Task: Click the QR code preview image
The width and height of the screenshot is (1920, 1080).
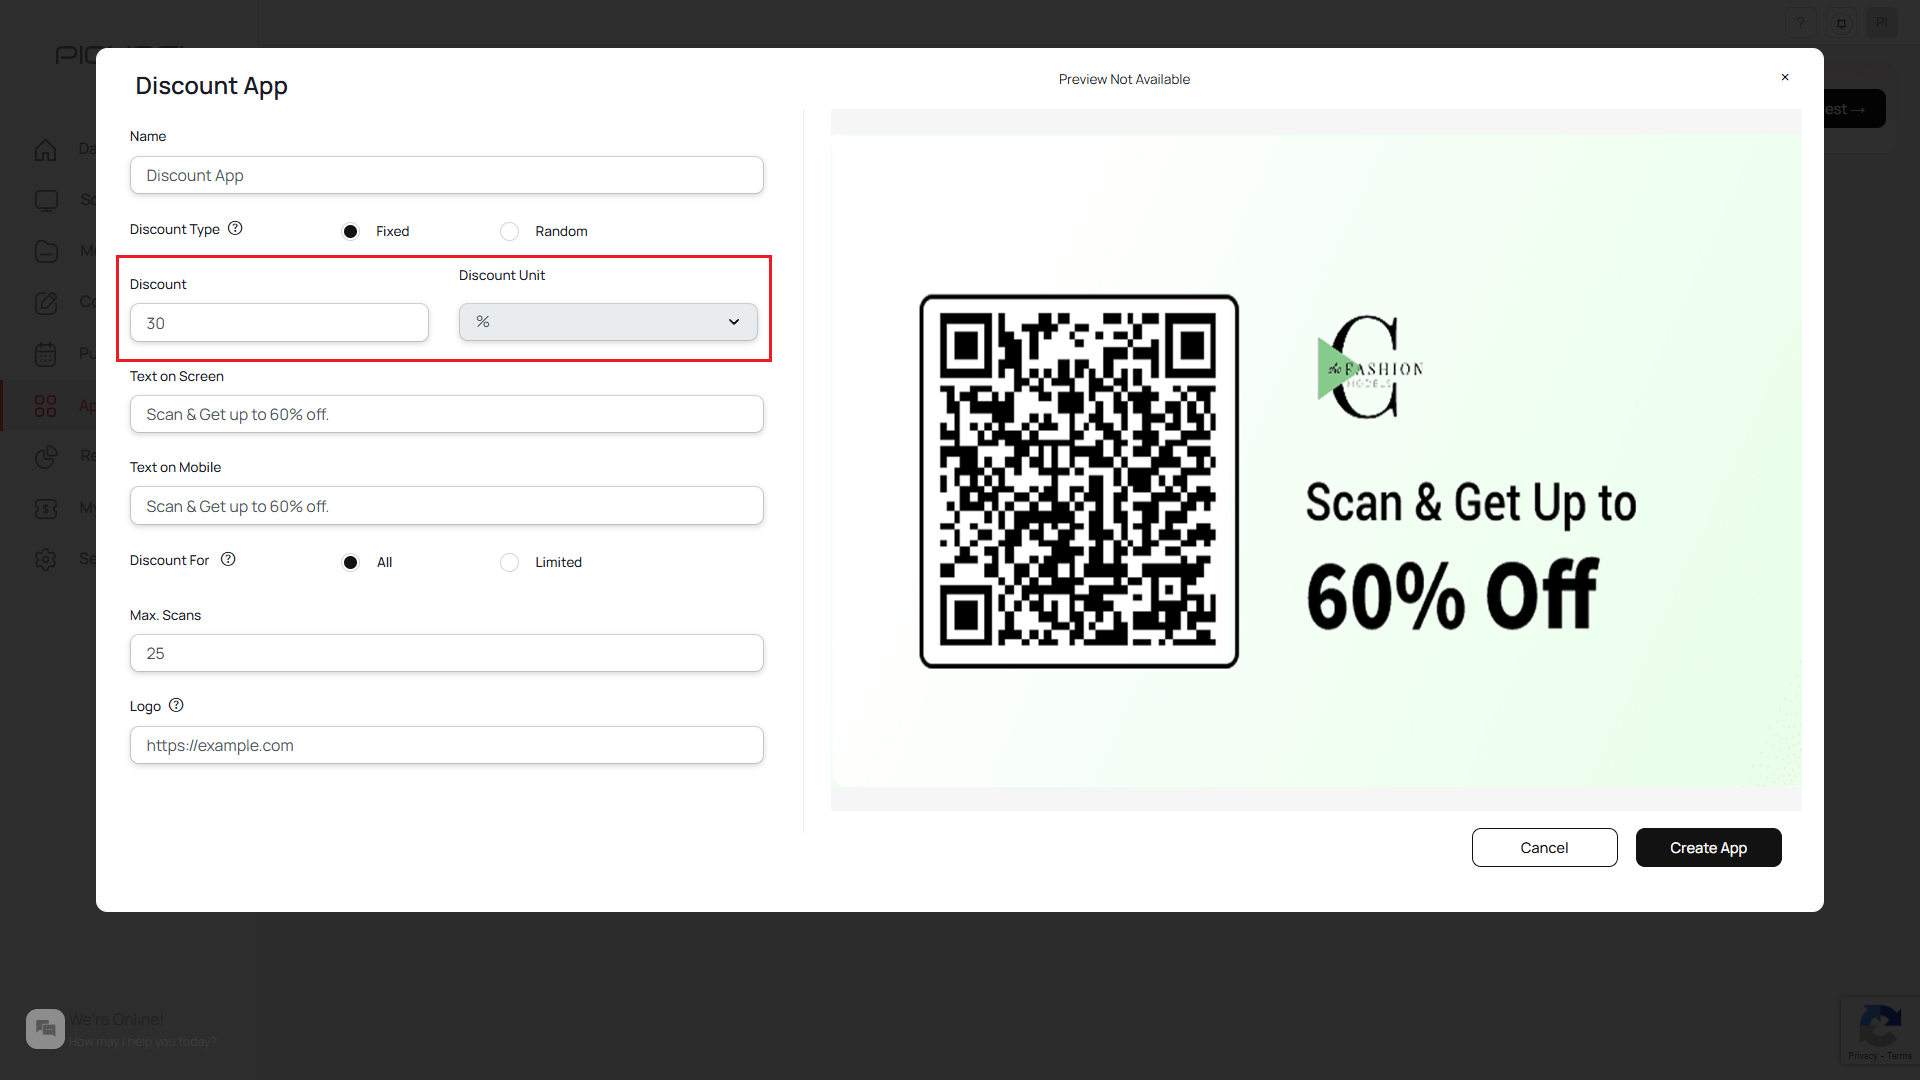Action: [1079, 481]
